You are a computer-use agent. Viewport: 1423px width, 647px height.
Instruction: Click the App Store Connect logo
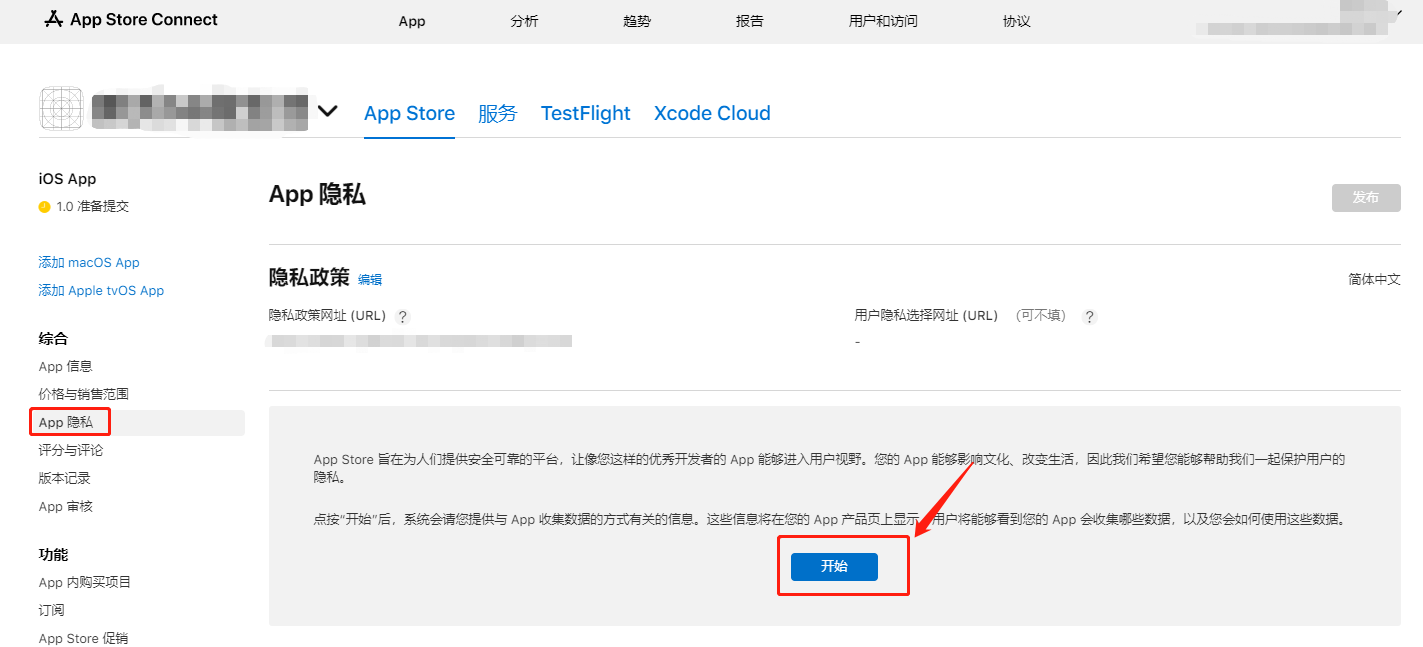(131, 19)
